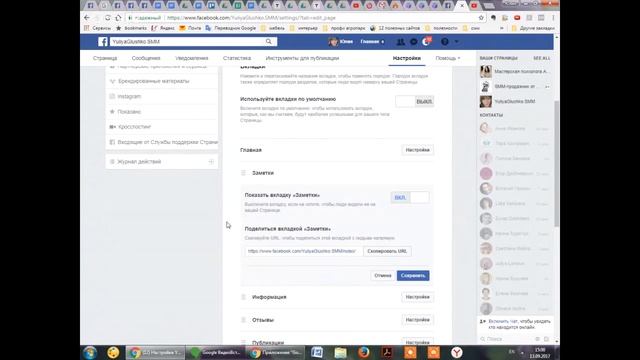
Task: Open 12 полезных сайтов bookmark
Action: [x=395, y=28]
